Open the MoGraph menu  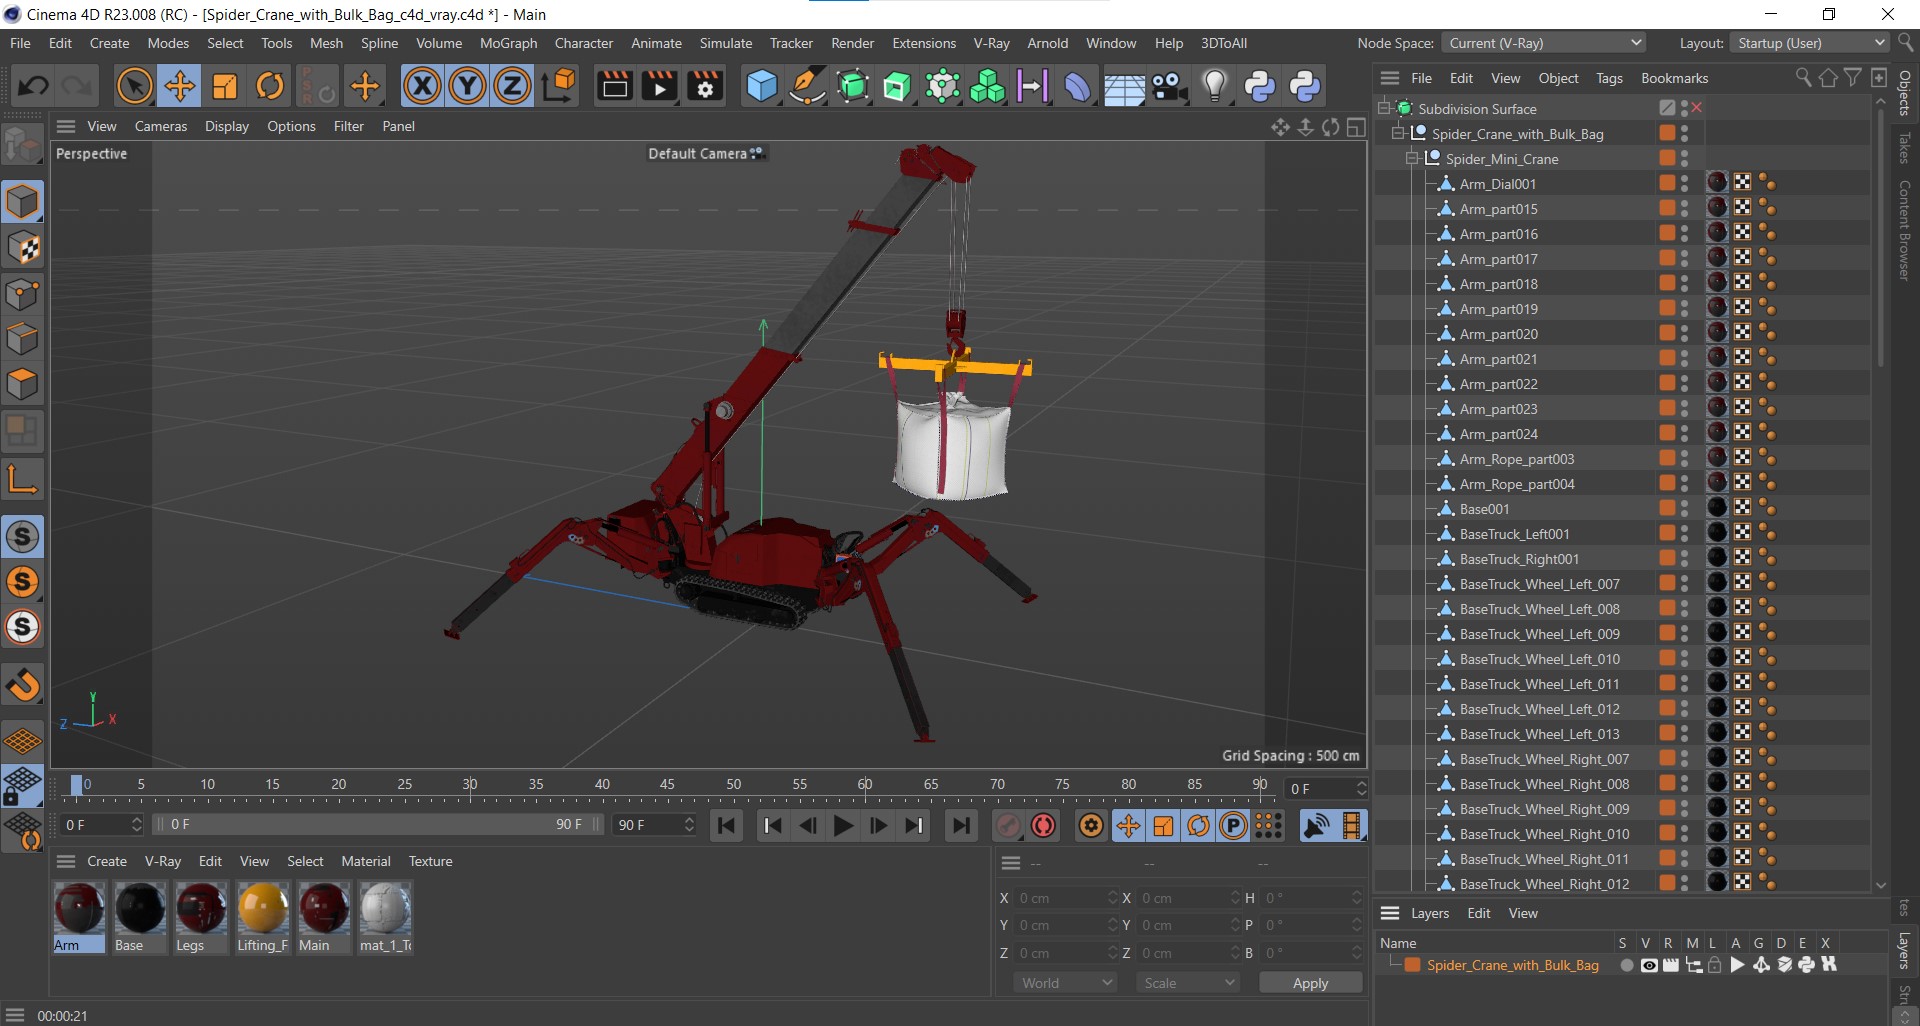508,43
